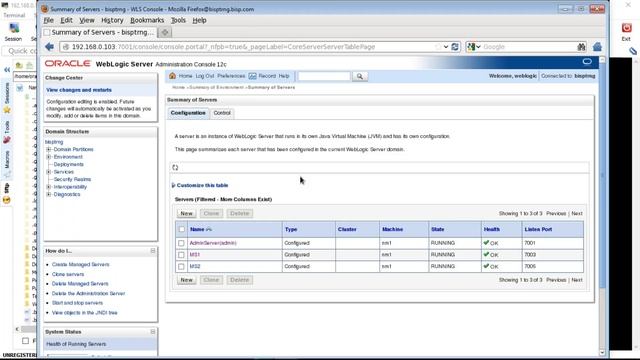This screenshot has width=640, height=360.
Task: Expand the Diagnostics tree node
Action: point(49,194)
